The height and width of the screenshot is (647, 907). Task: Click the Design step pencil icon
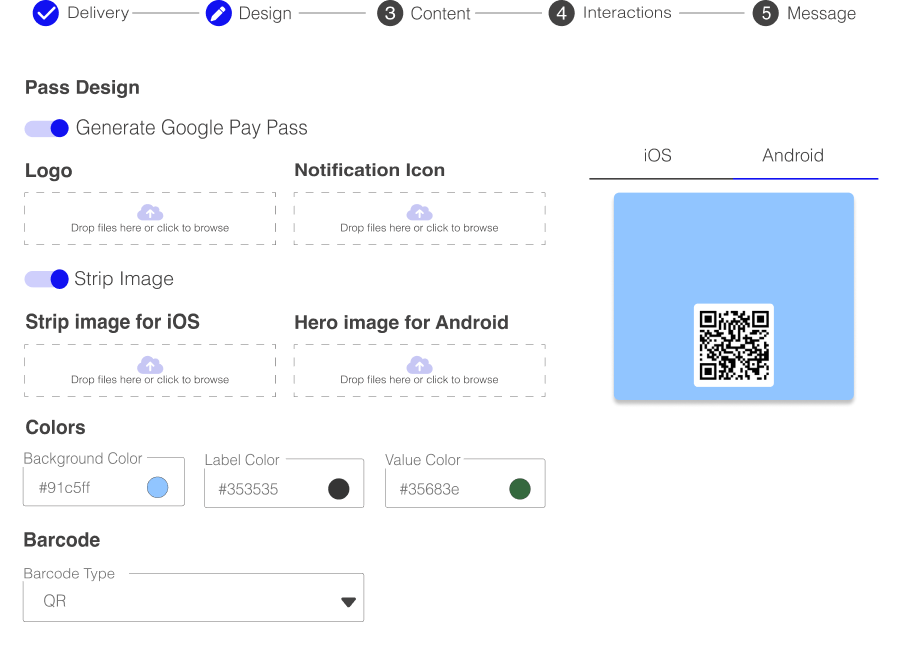click(219, 13)
